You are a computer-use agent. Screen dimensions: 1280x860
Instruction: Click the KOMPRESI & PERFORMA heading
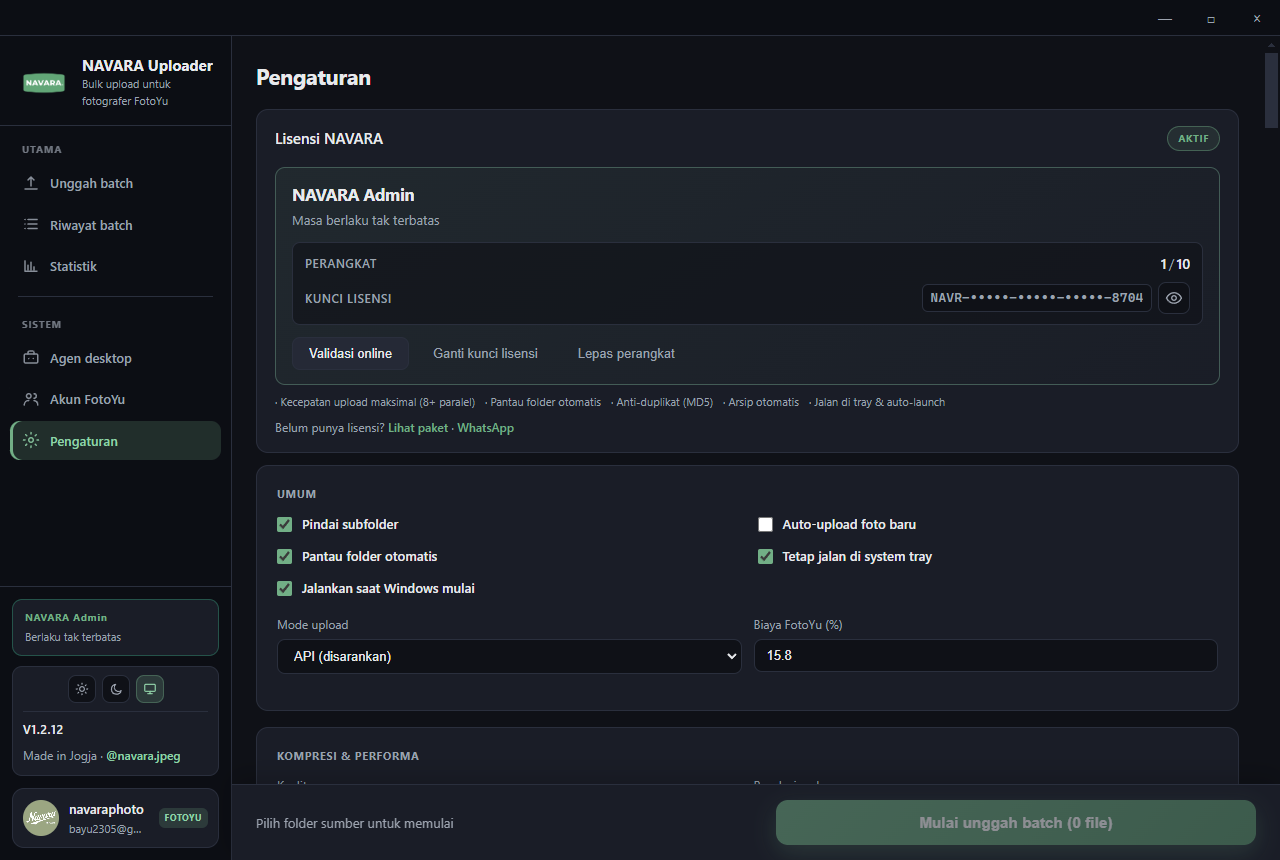point(348,756)
